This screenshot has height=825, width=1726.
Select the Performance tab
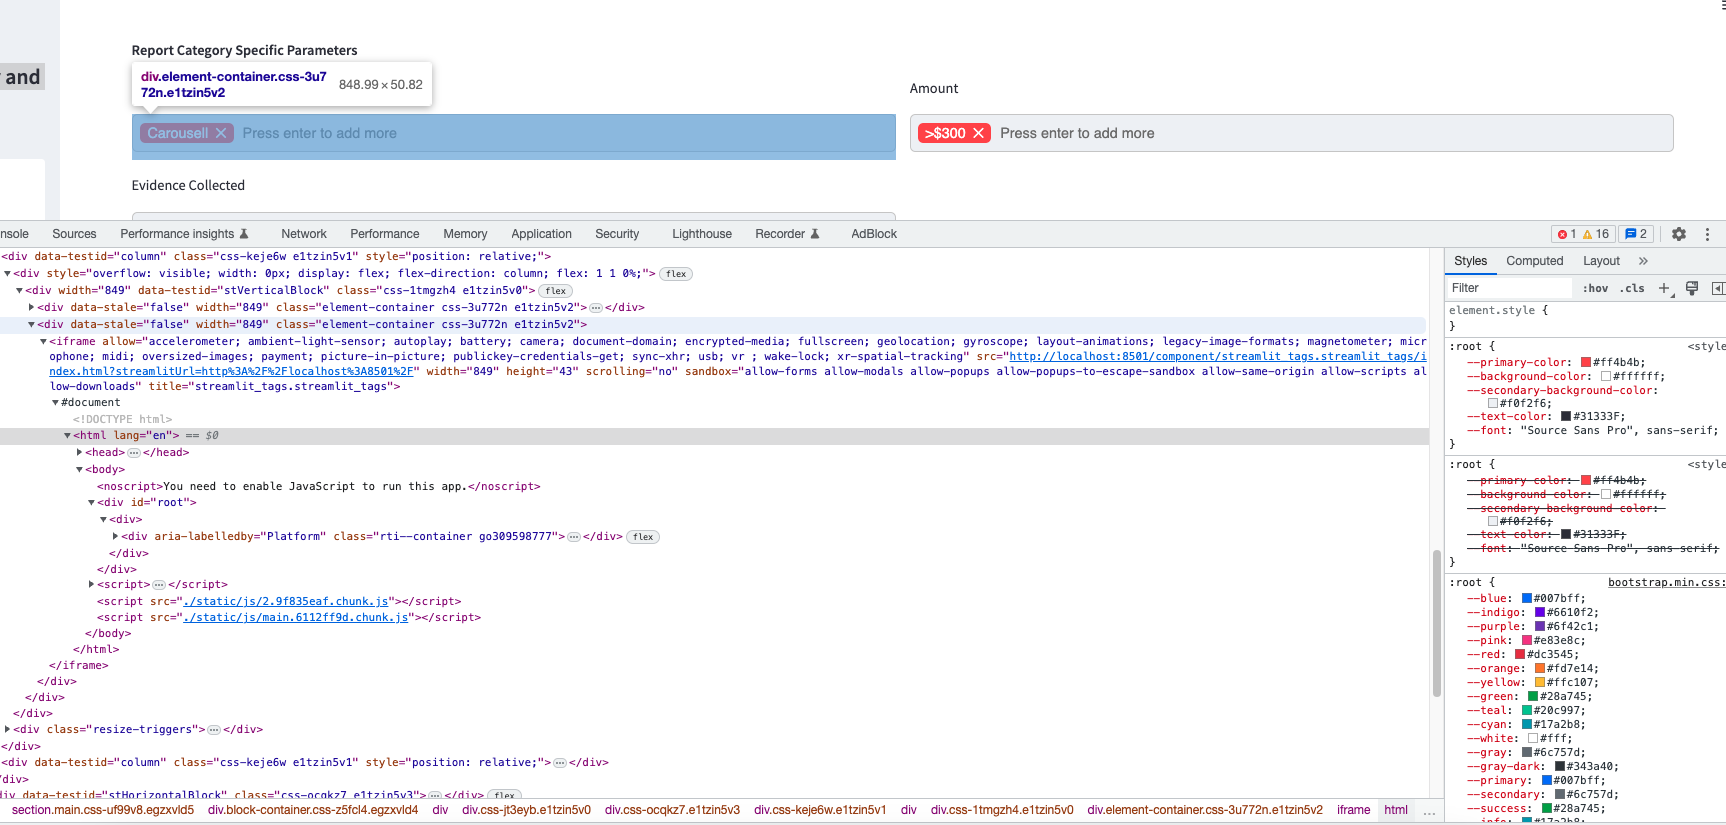[x=385, y=234]
